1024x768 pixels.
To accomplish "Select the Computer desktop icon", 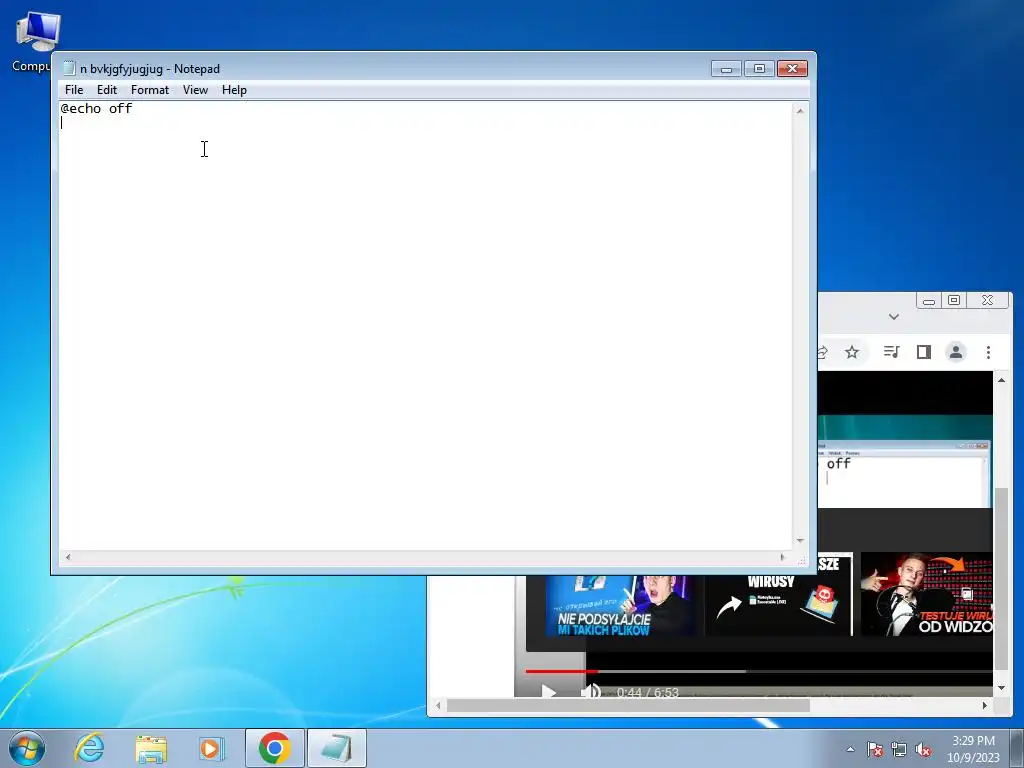I will pos(37,42).
